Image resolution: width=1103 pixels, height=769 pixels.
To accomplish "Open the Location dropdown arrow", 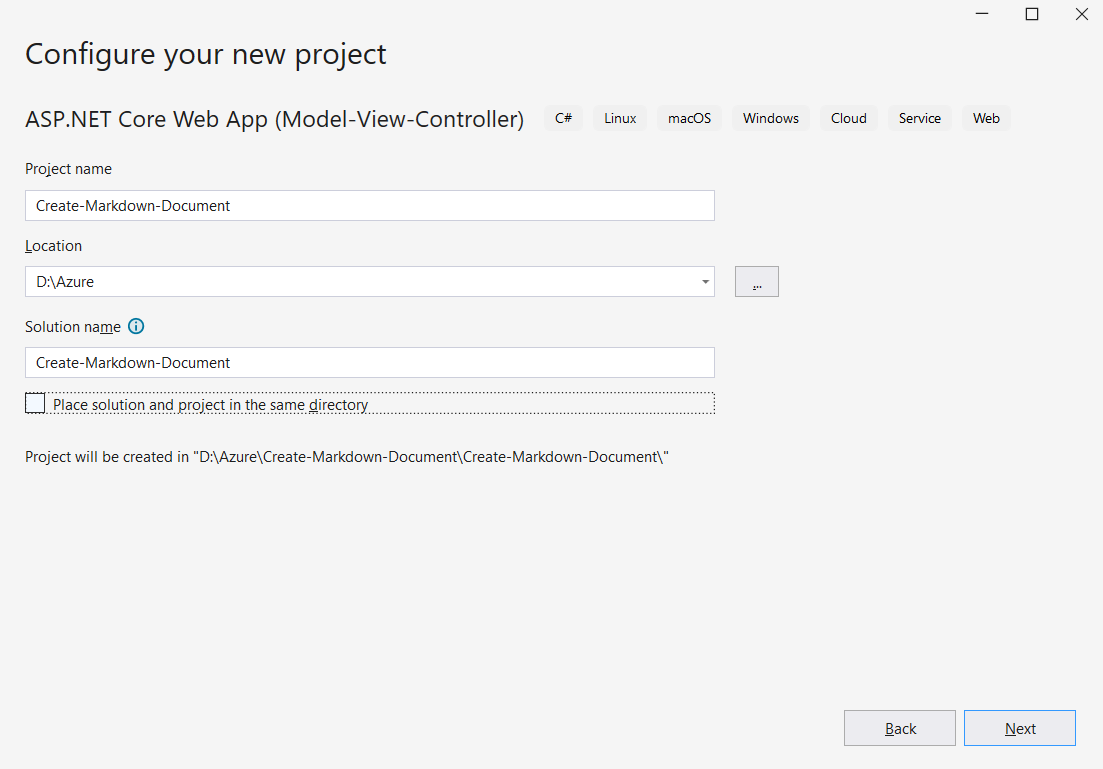I will pos(705,282).
